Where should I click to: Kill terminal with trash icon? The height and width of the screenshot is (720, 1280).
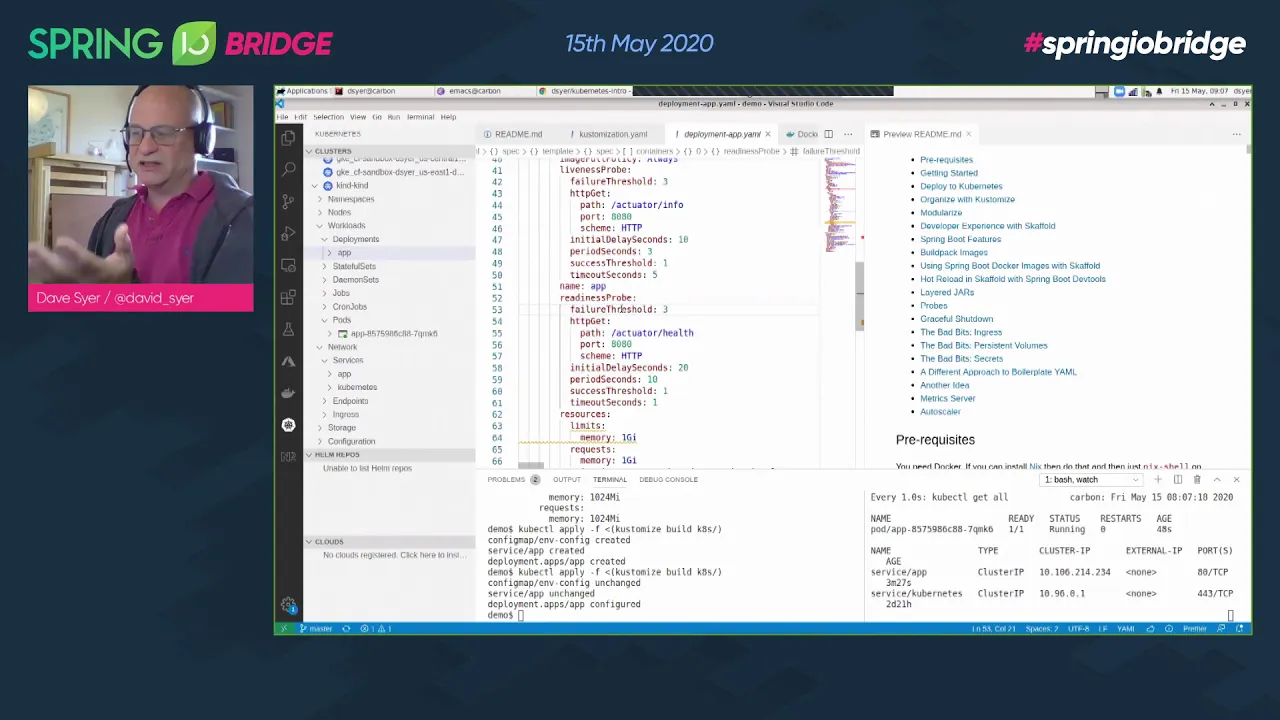[1197, 480]
